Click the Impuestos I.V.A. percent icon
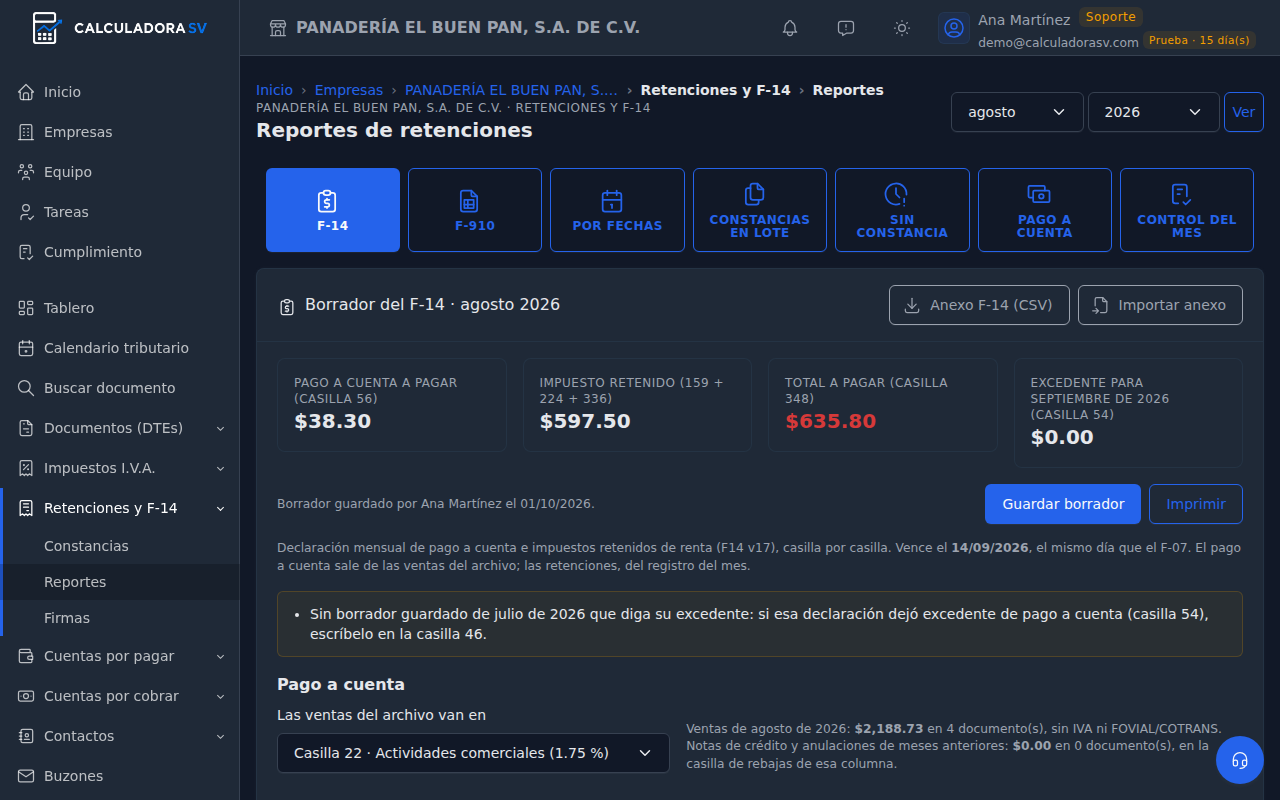Screen dimensions: 1280x800 [x=26, y=468]
